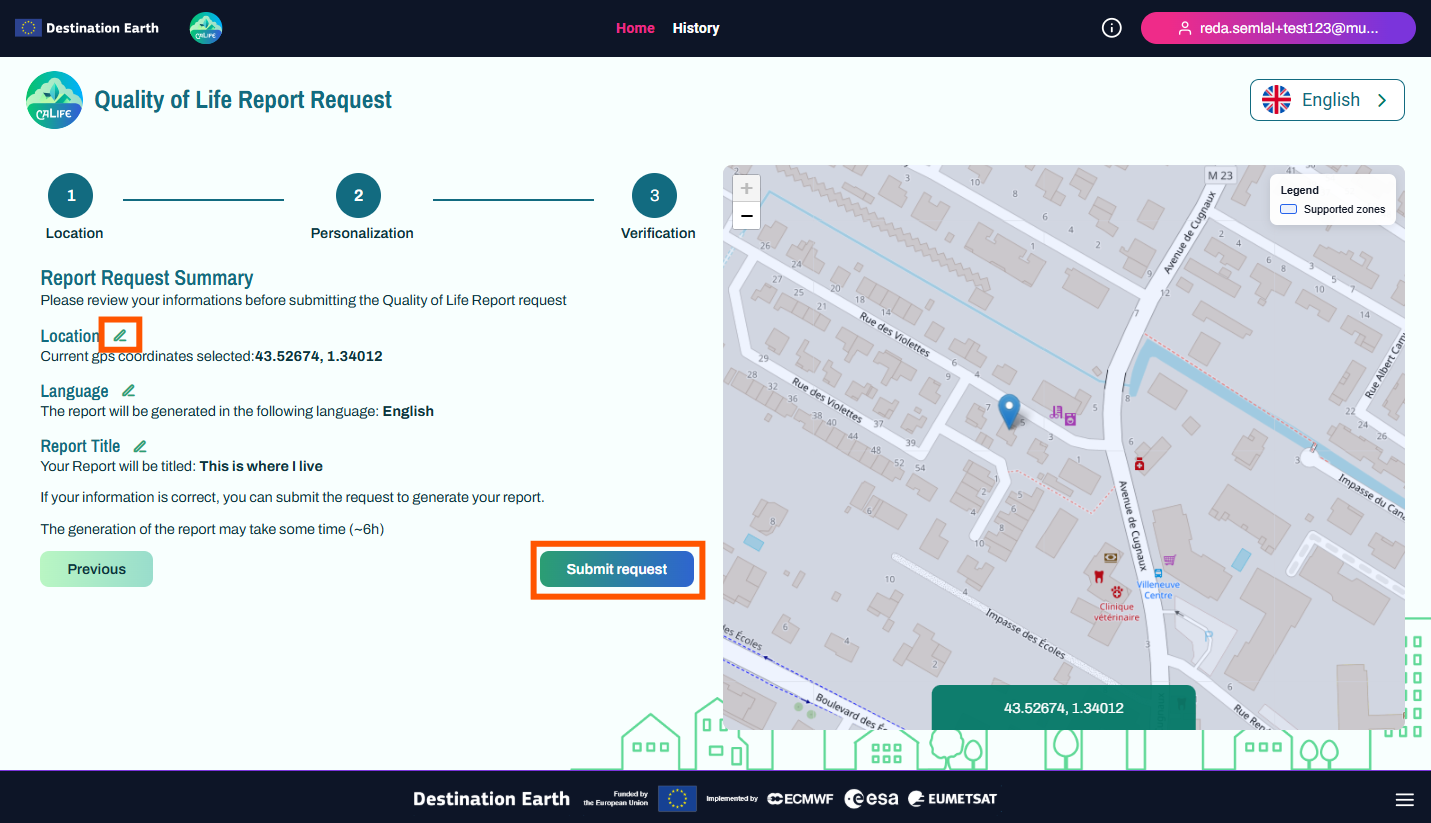
Task: Click the CaLife logo in the top bar
Action: [x=206, y=28]
